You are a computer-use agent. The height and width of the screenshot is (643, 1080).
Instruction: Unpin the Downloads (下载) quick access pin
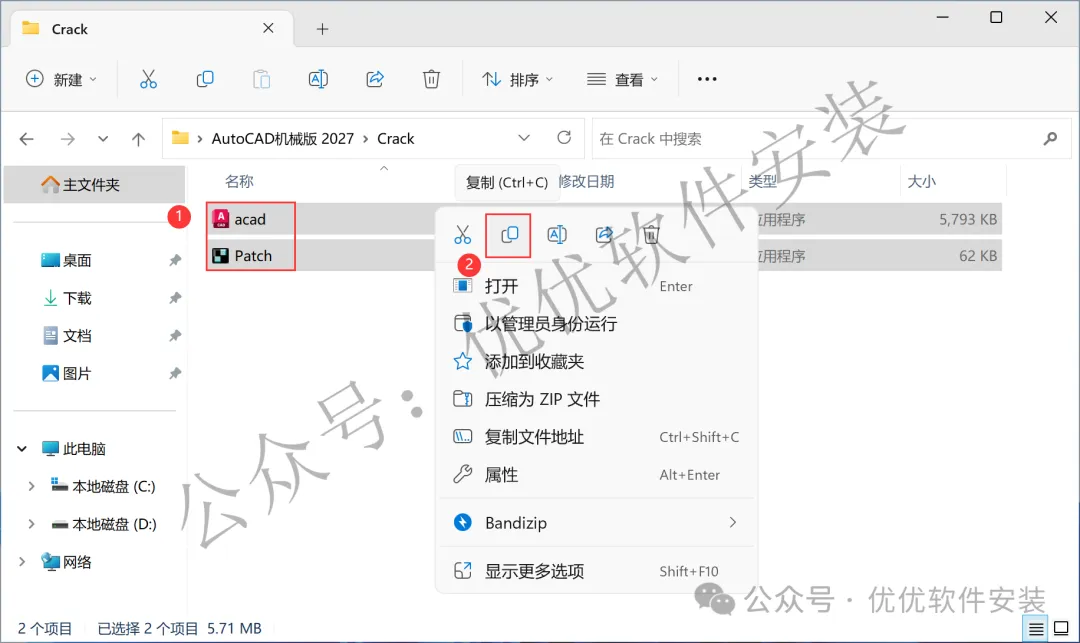tap(175, 298)
